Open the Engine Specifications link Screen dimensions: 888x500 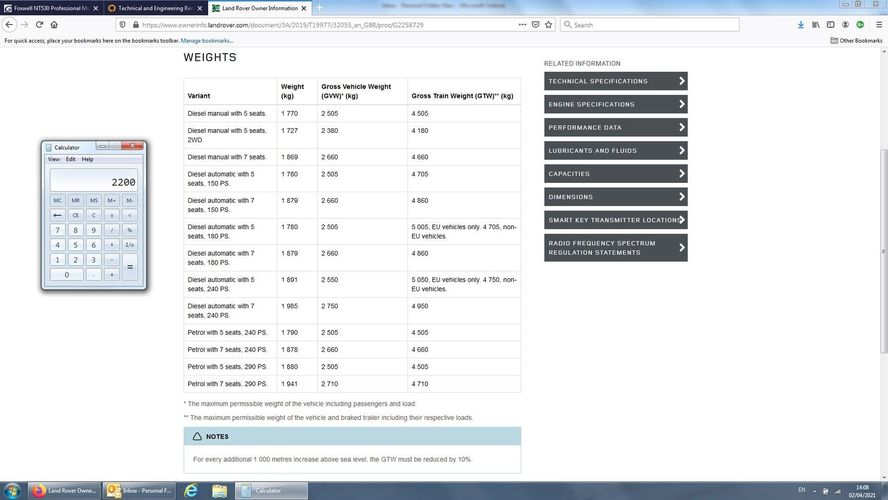pyautogui.click(x=616, y=104)
